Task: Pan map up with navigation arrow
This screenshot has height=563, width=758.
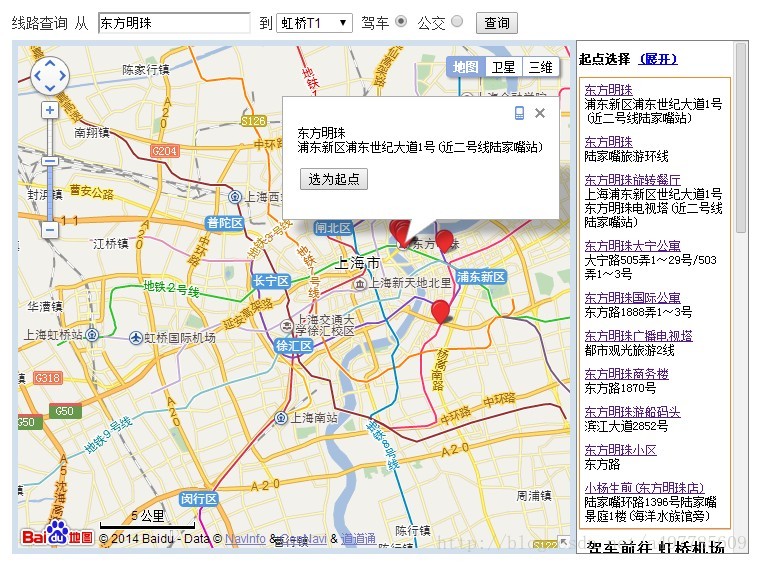Action: pyautogui.click(x=50, y=64)
